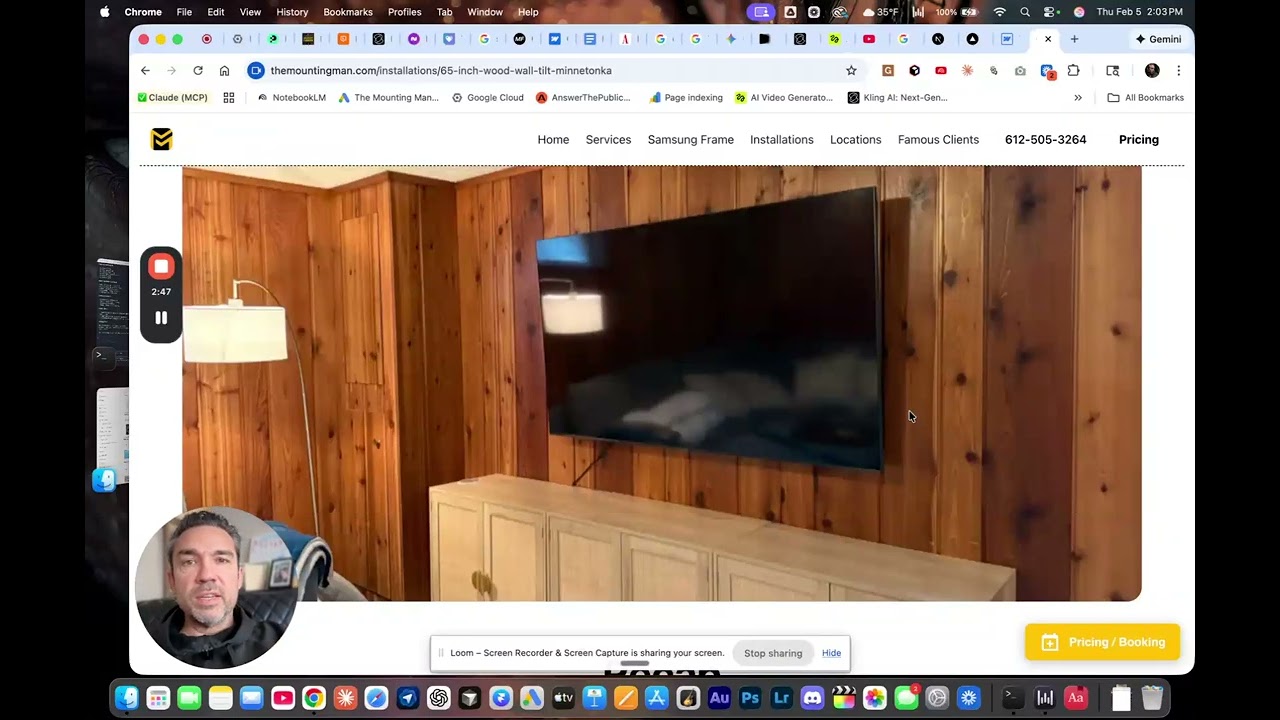The image size is (1280, 720).
Task: Open Messages from the Dock
Action: pos(906,698)
